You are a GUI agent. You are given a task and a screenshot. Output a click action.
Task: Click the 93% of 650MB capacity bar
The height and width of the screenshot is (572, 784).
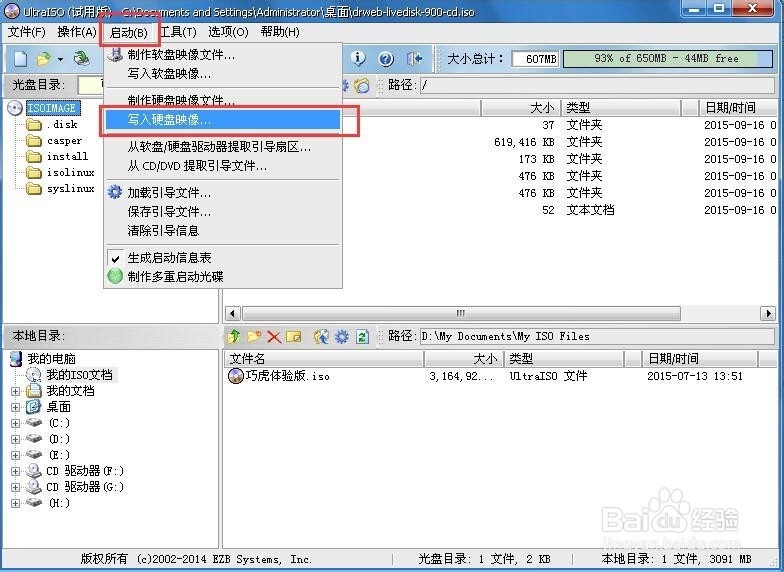pos(668,58)
